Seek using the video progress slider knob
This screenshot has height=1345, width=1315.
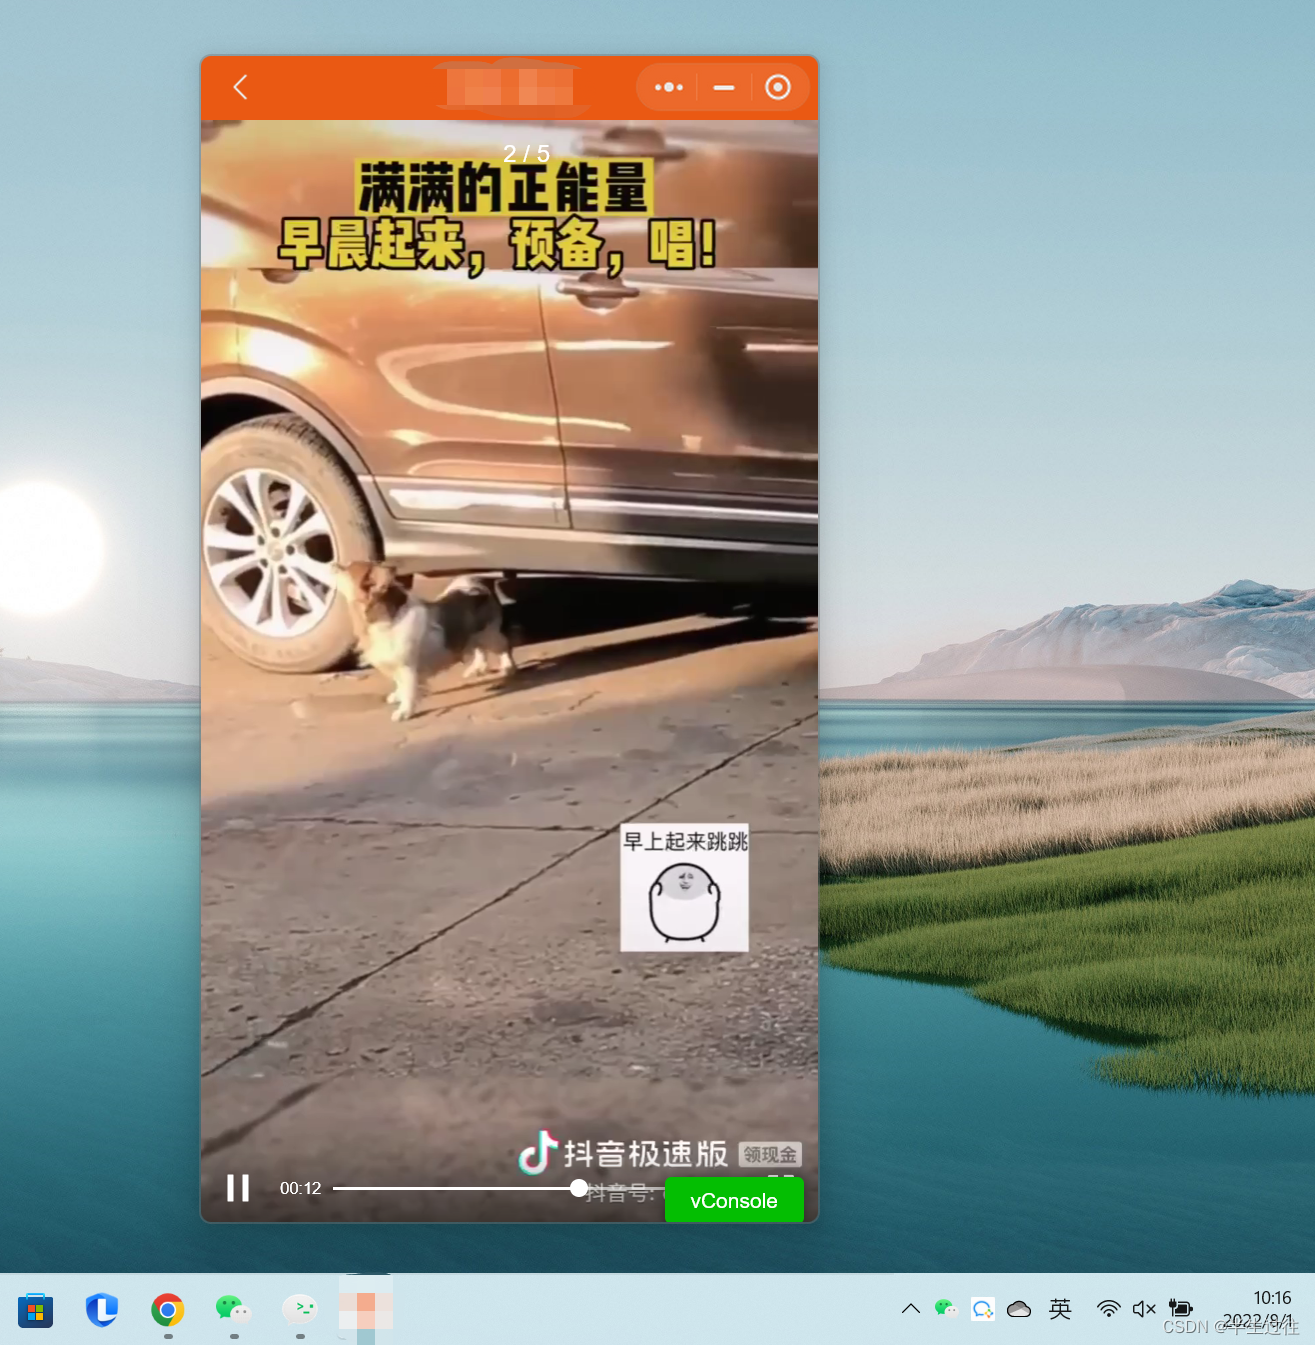(x=579, y=1188)
